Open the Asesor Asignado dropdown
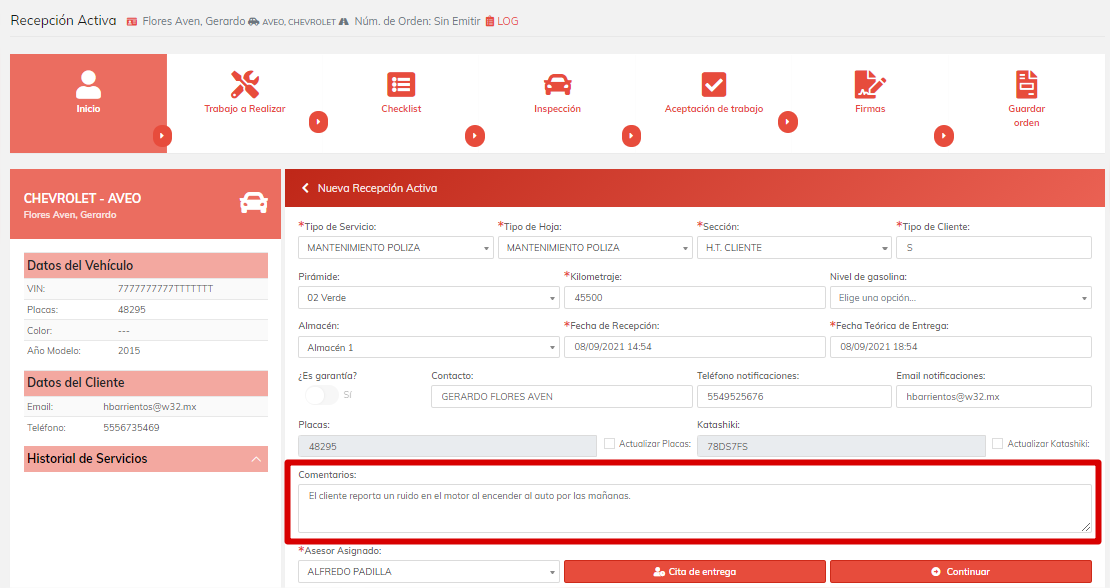1110x588 pixels. 428,572
